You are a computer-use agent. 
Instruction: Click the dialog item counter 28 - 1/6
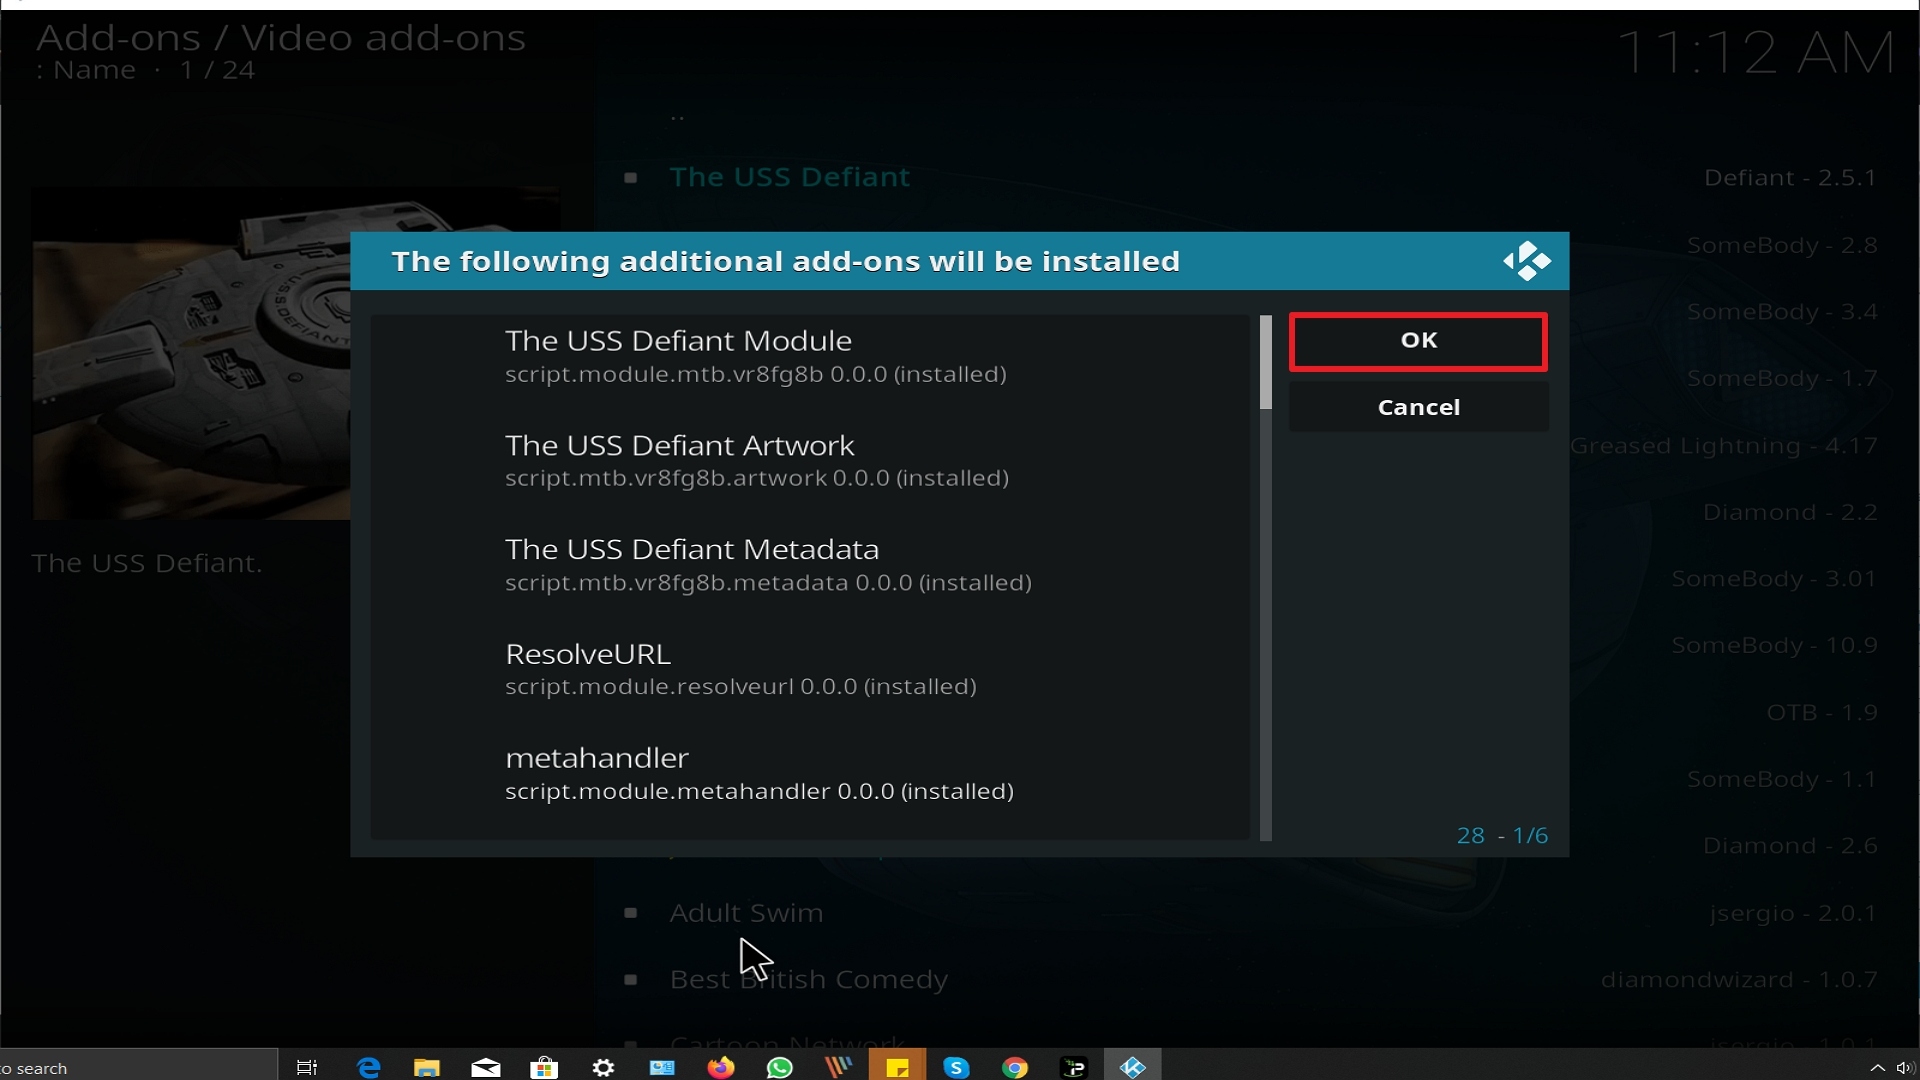pos(1502,836)
